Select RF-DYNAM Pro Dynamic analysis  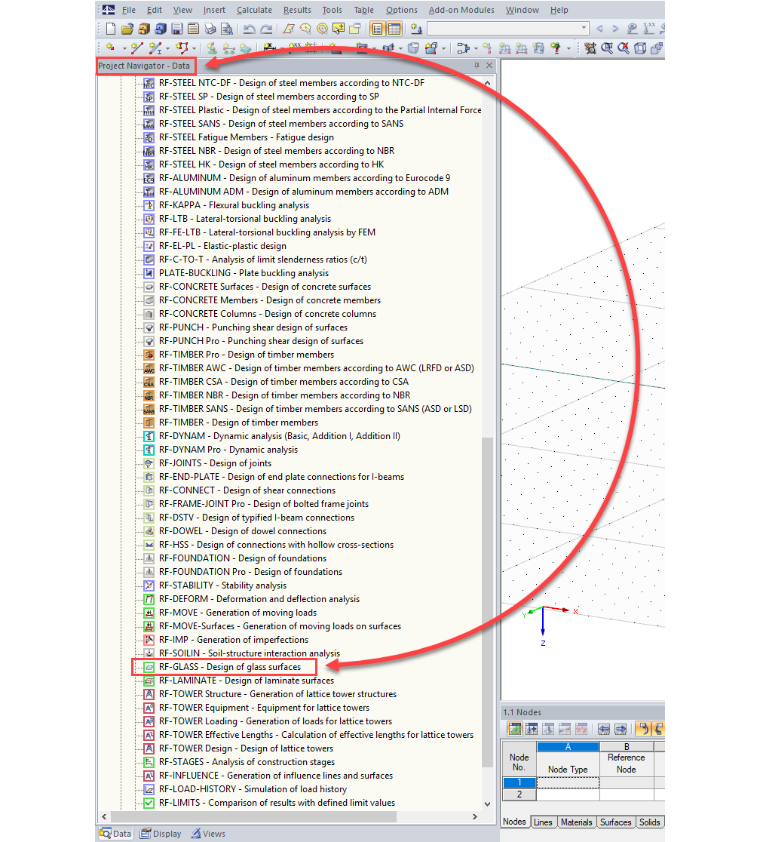click(228, 449)
